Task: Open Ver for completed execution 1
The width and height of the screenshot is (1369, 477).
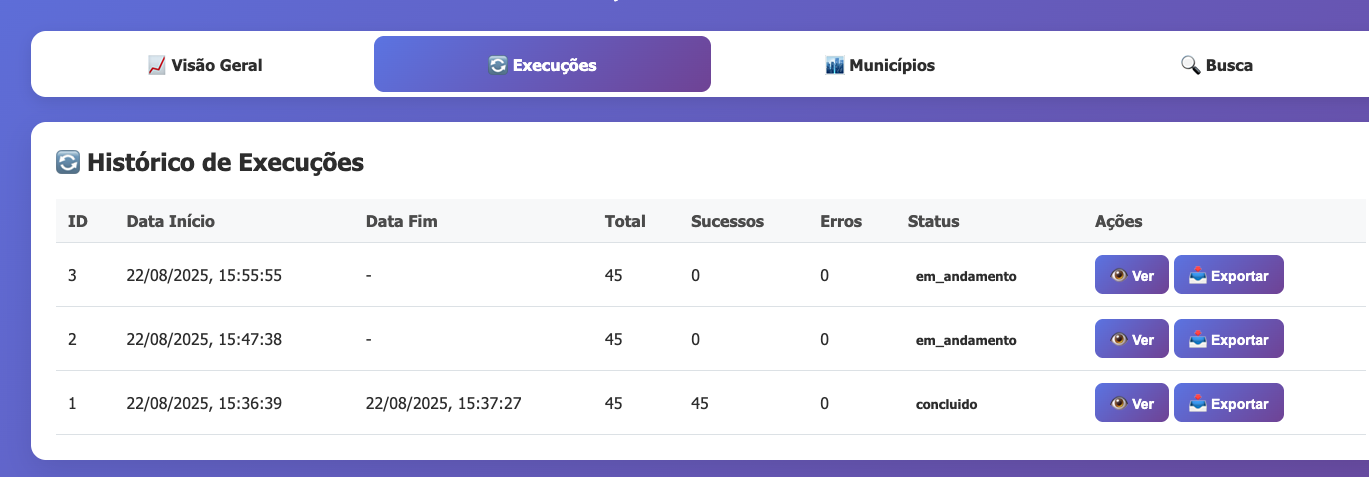Action: 1131,403
